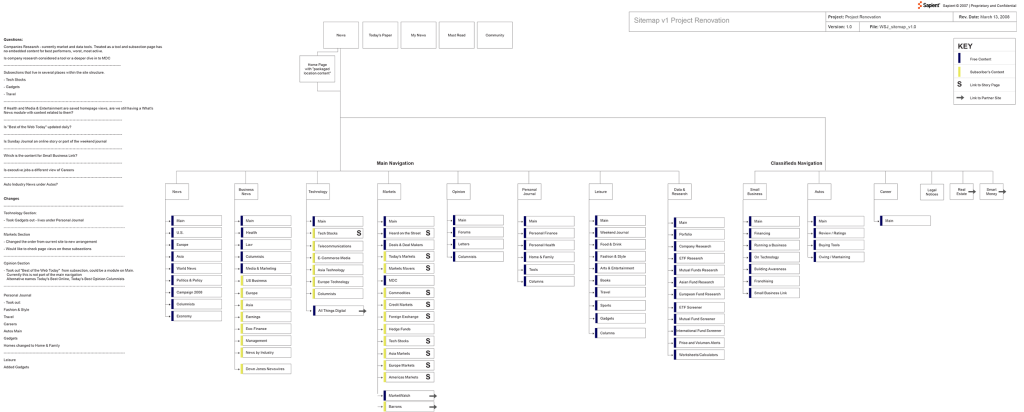Click the Franchising box
Screen dimensions: 1024x412
773,281
